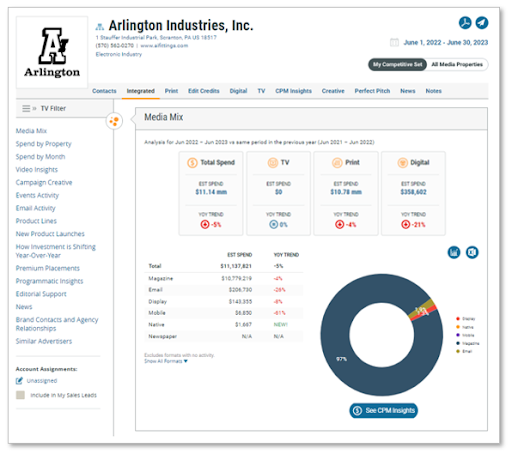Click the Magazine $10,779,219 table row
The image size is (512, 454).
224,278
